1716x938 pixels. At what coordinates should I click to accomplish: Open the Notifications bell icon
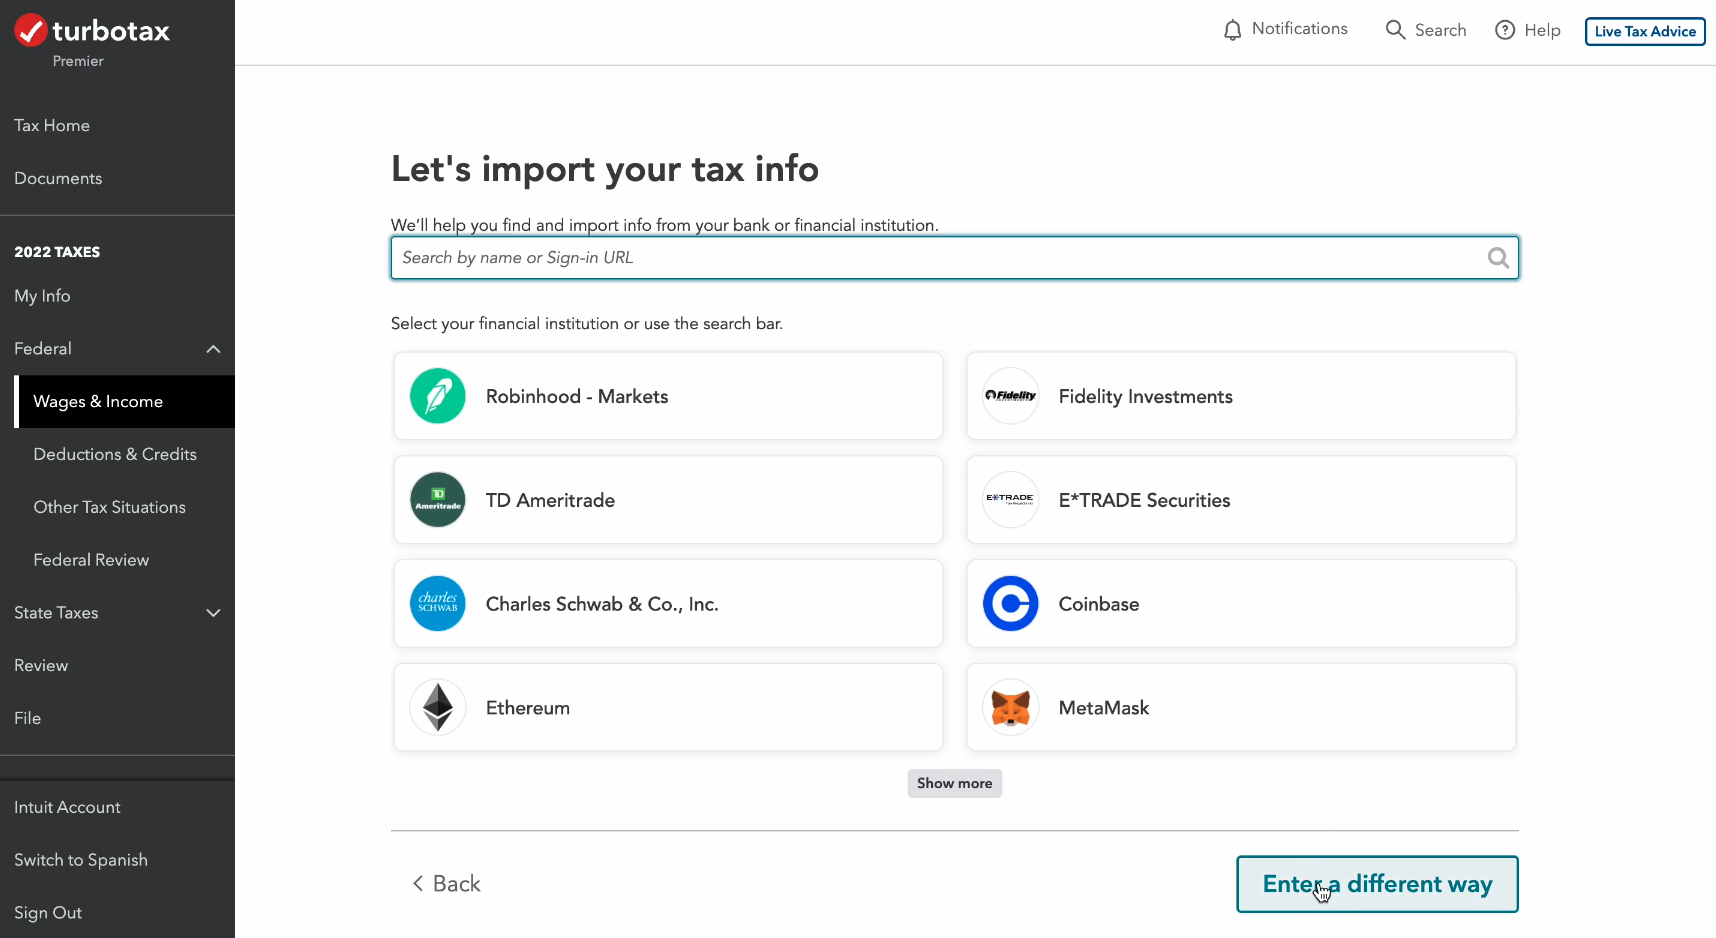[1233, 30]
